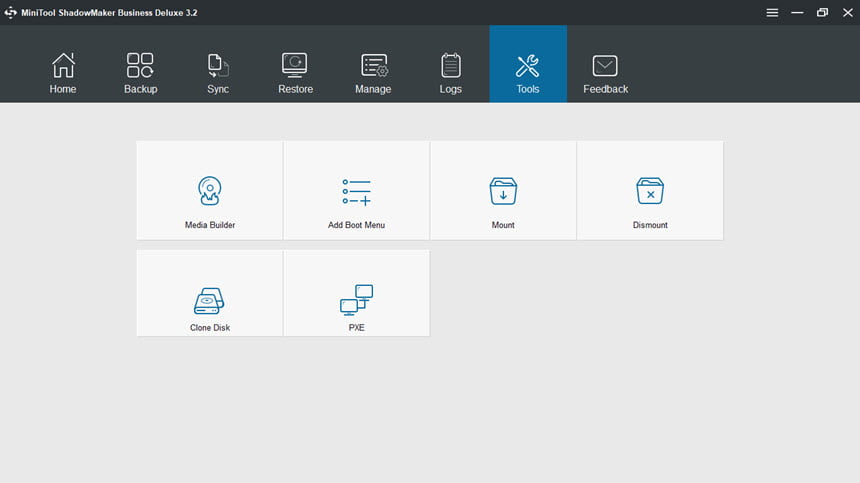Select the Tools tab
860x483 pixels.
pos(528,64)
